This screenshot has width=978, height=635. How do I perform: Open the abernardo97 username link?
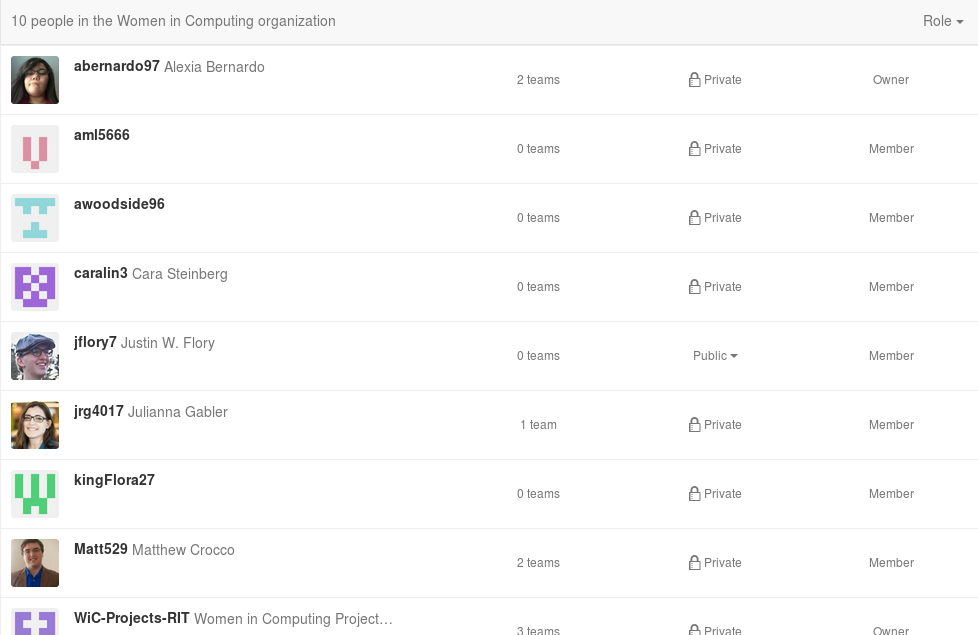tap(116, 67)
